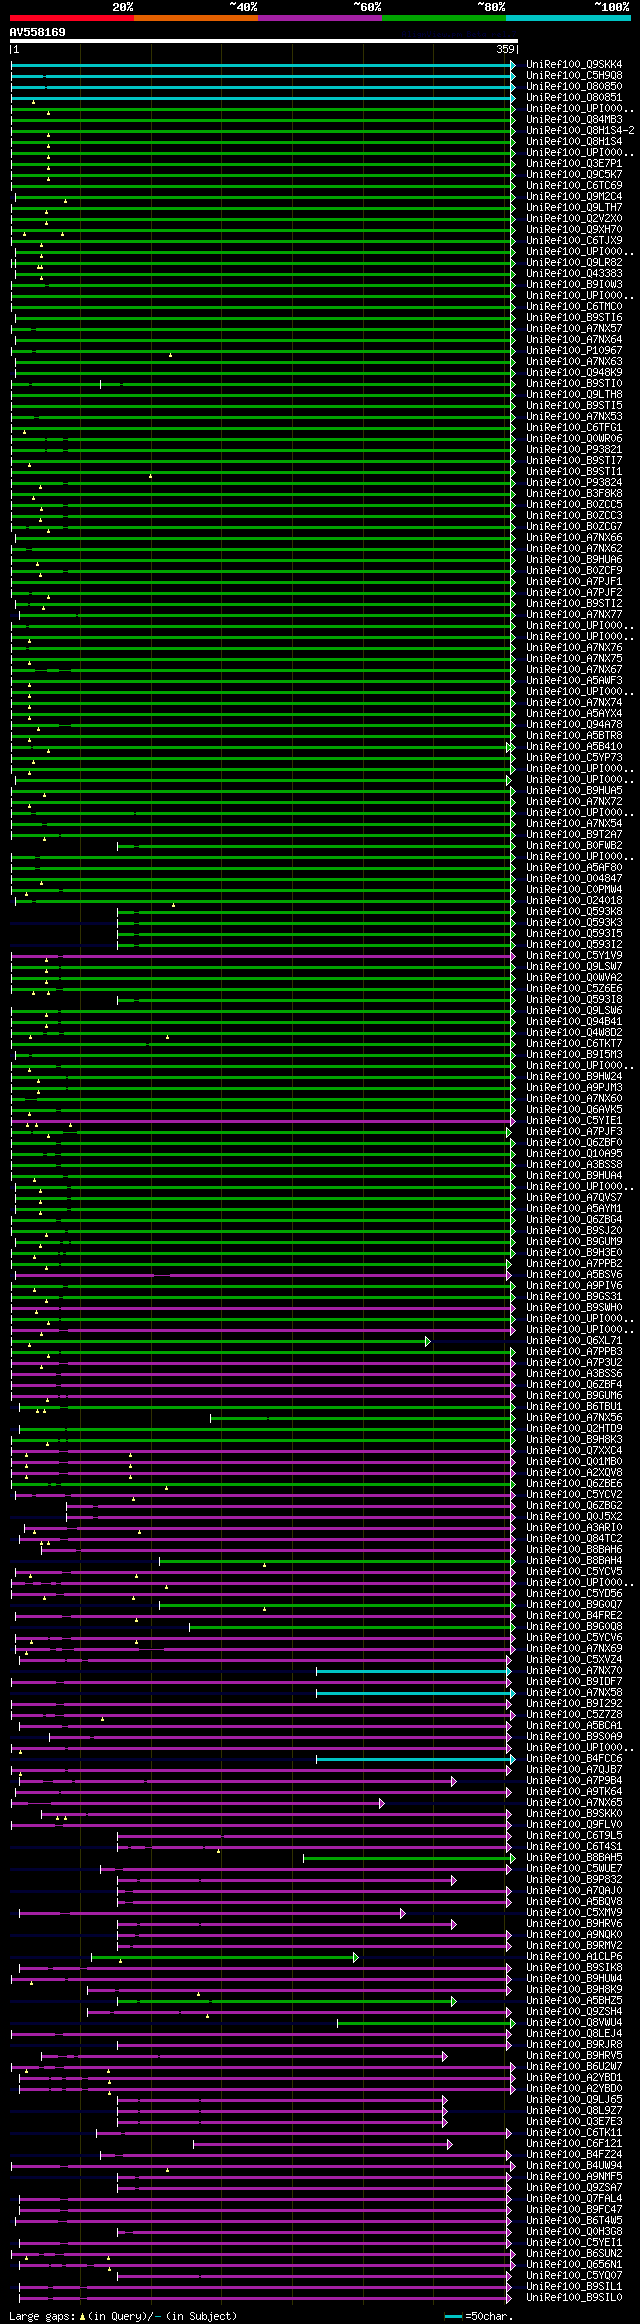Select the UniRef100_Q593I8 label

click(574, 1000)
